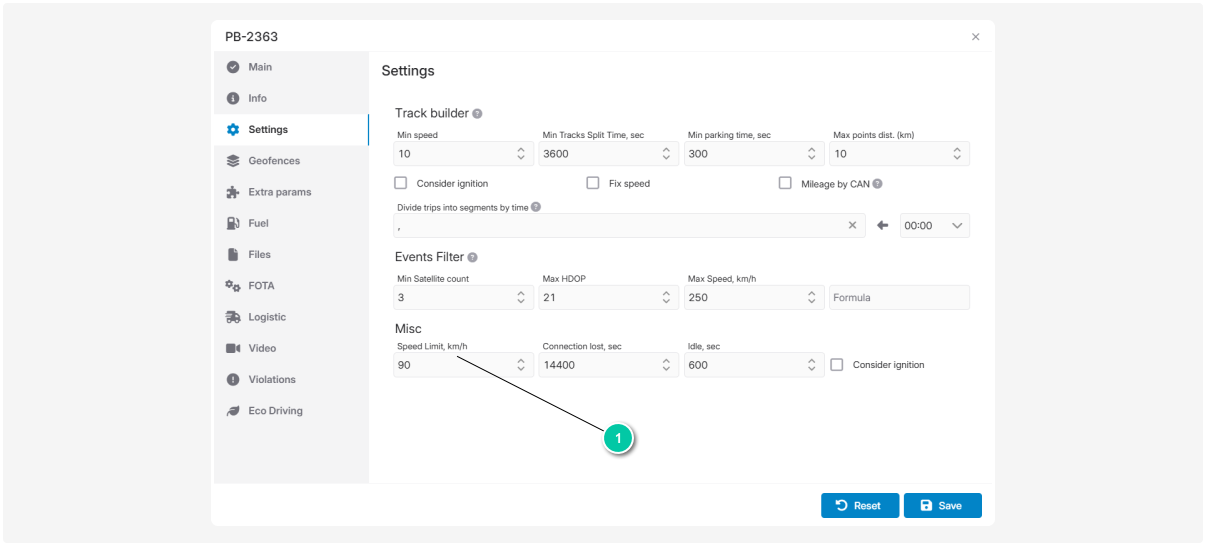
Task: Click the left arrow beside time dropdown
Action: pyautogui.click(x=882, y=226)
